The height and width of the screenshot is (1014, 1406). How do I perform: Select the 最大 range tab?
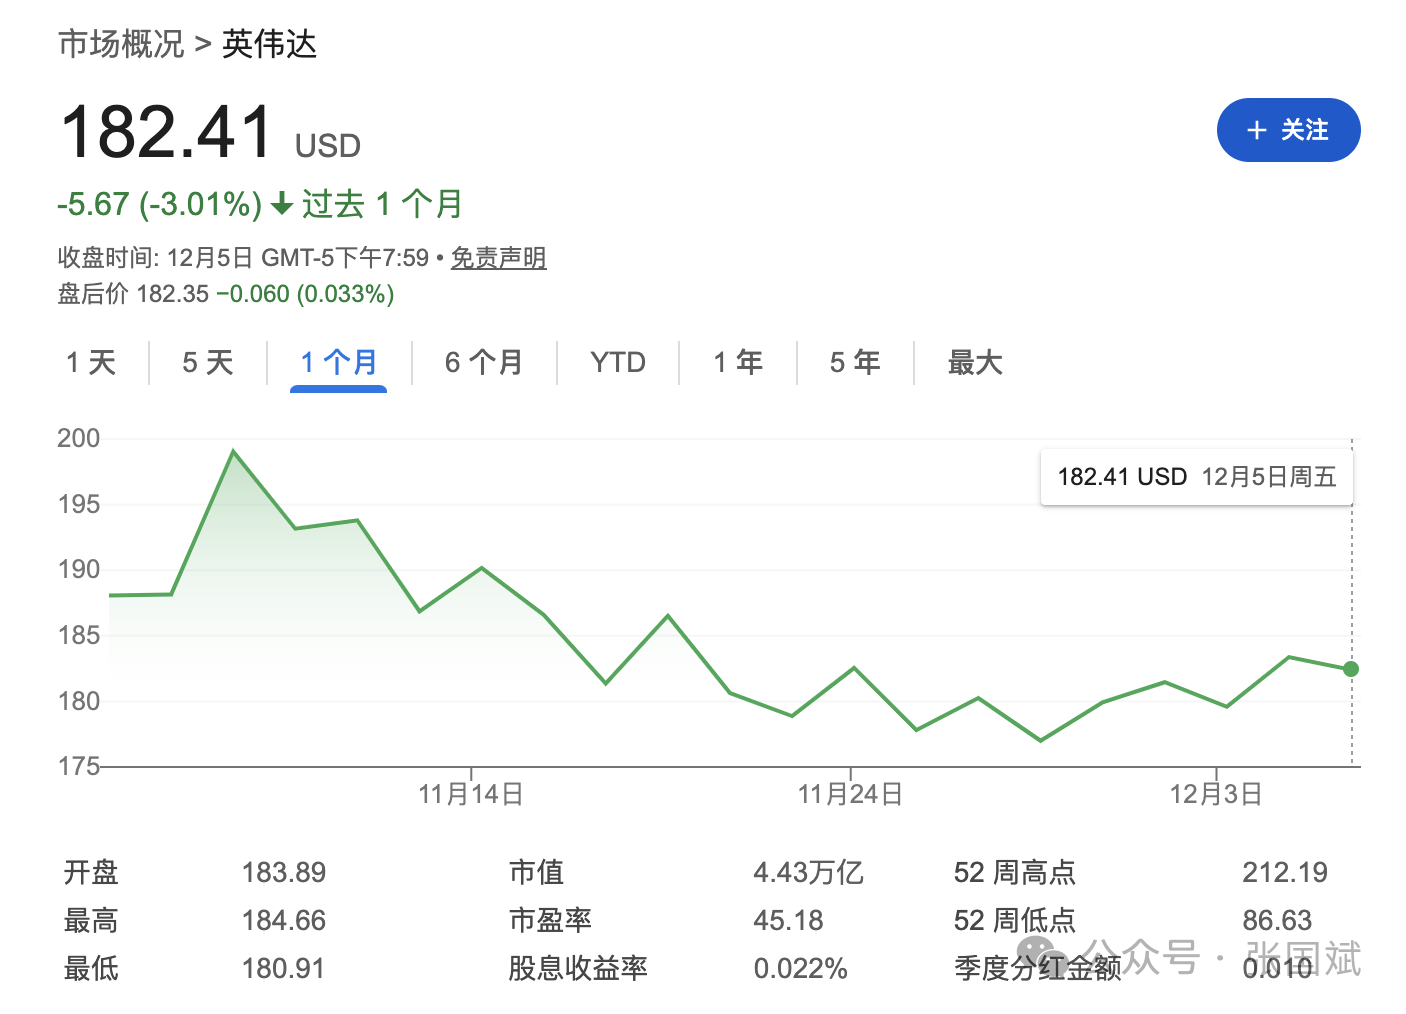[x=975, y=362]
